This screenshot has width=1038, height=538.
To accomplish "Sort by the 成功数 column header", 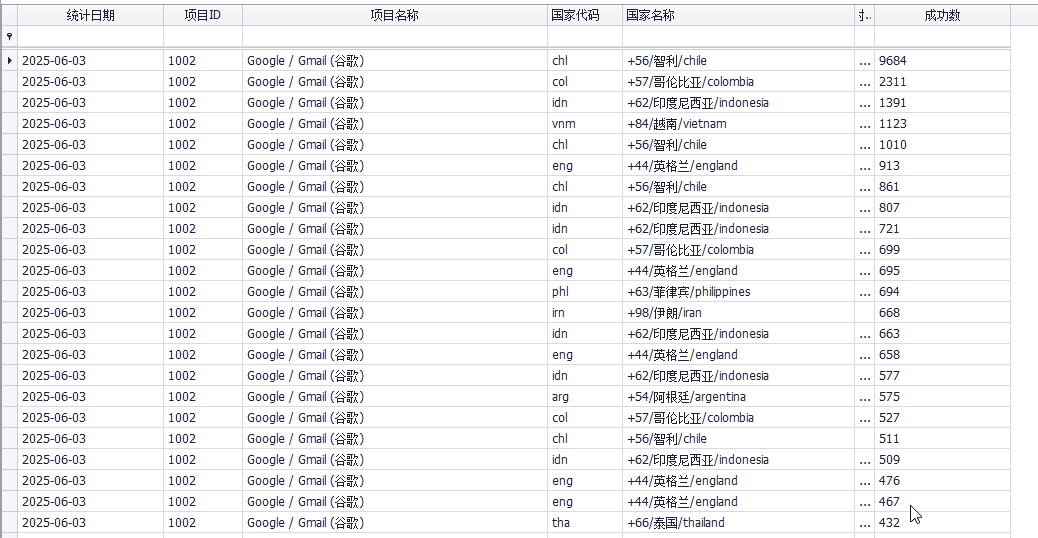I will 942,15.
